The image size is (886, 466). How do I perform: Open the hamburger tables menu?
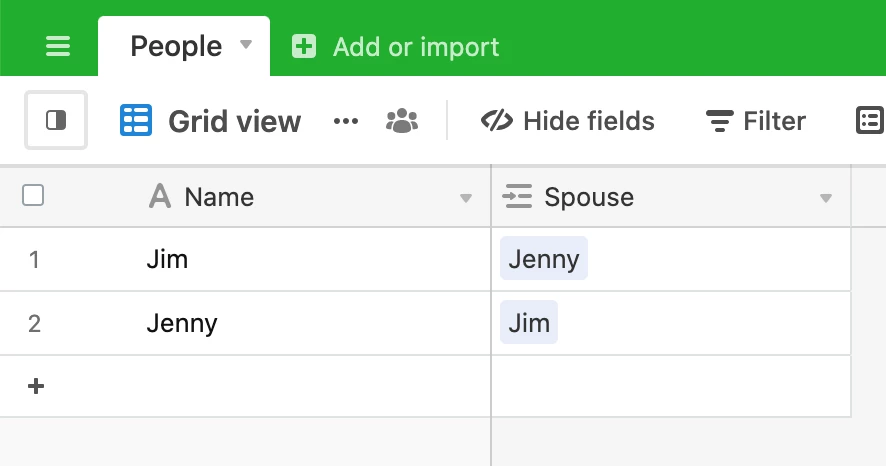point(58,46)
